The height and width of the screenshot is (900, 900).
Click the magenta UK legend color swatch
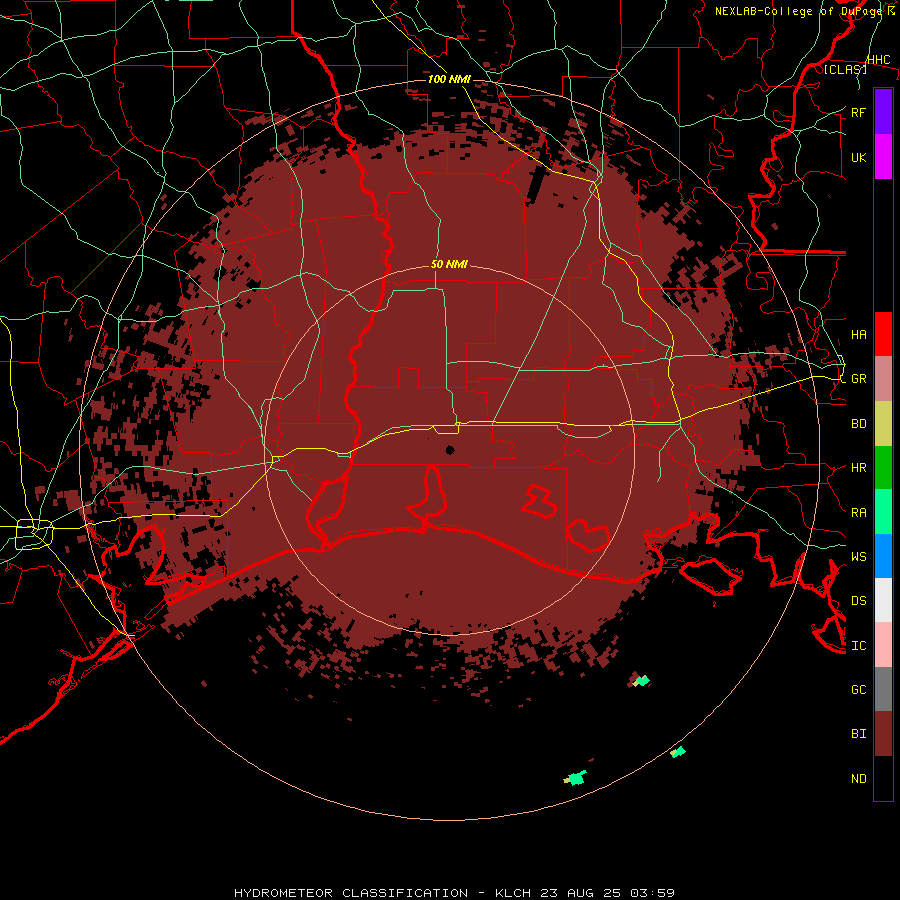click(x=883, y=157)
